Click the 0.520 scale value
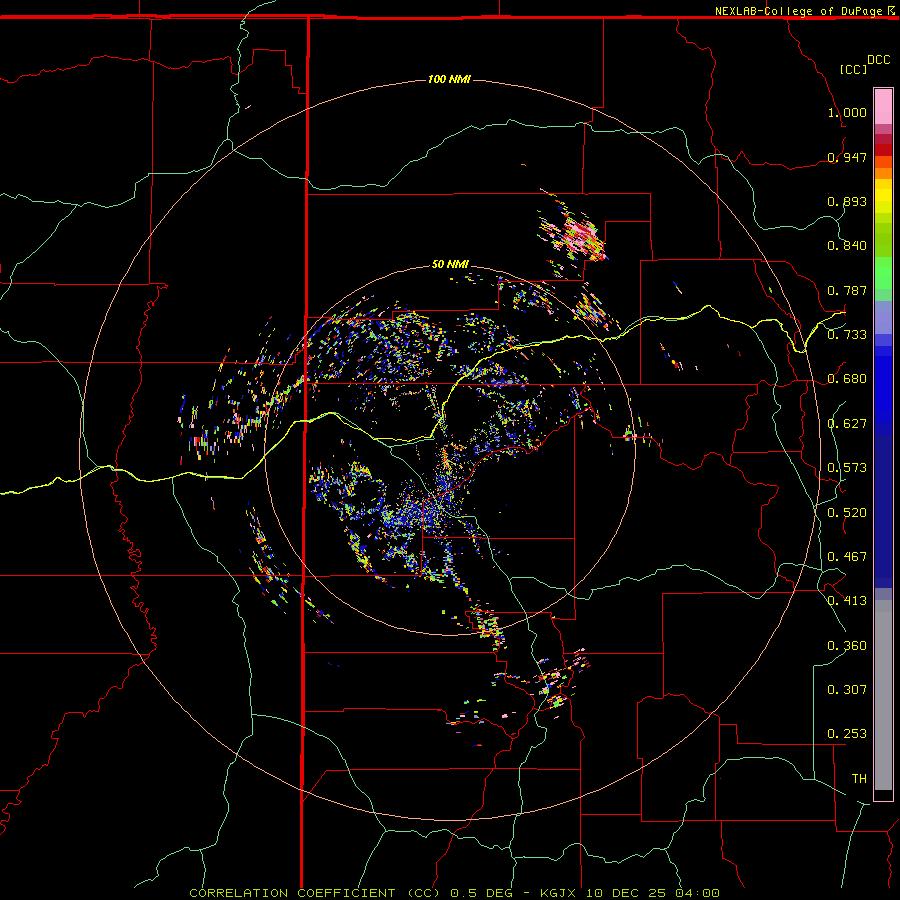 (847, 513)
